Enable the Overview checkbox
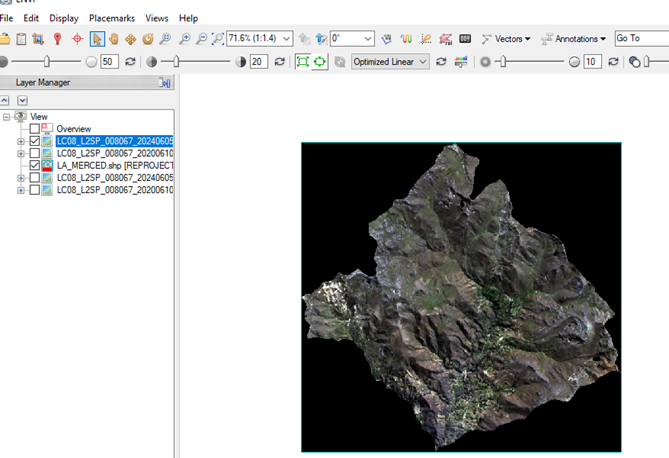The height and width of the screenshot is (458, 669). click(35, 128)
